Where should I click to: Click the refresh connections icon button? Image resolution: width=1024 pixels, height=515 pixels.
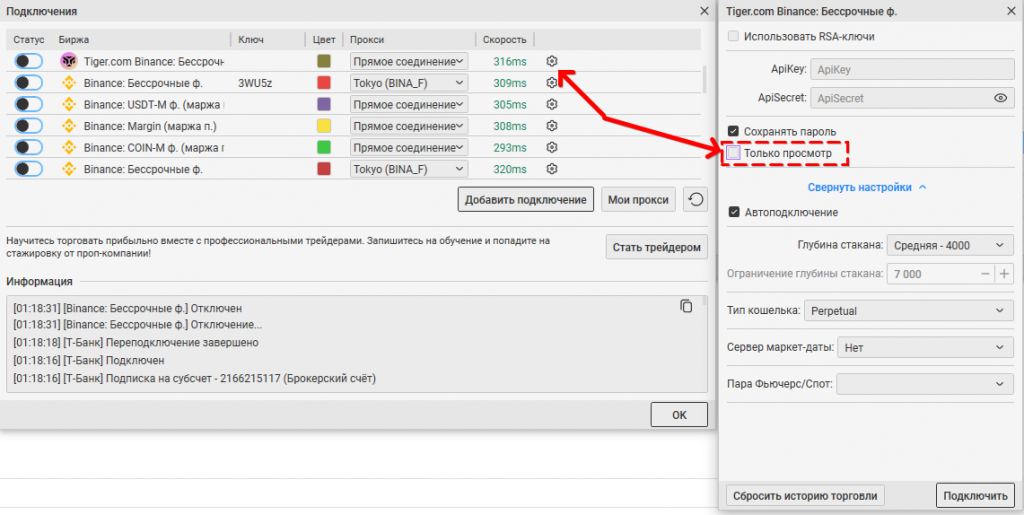click(x=696, y=200)
